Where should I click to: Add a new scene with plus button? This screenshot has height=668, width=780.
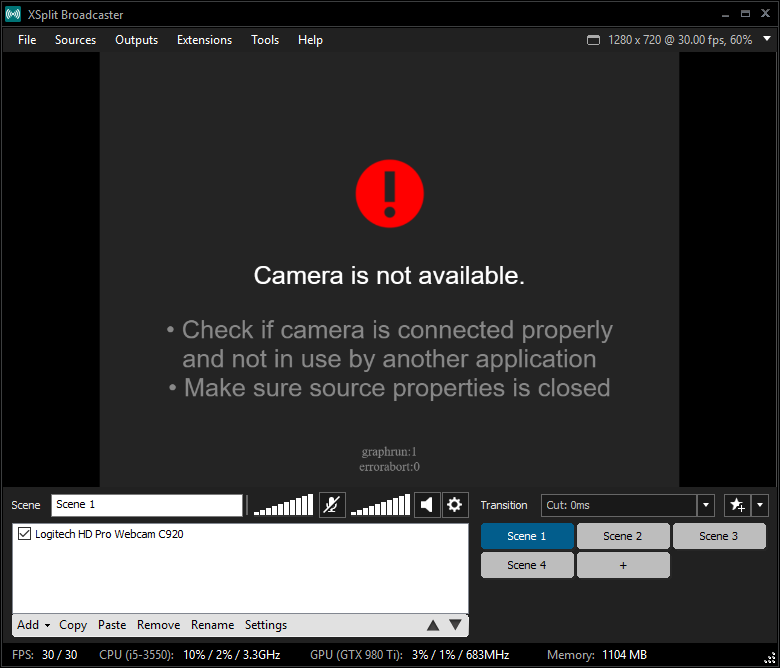[623, 565]
